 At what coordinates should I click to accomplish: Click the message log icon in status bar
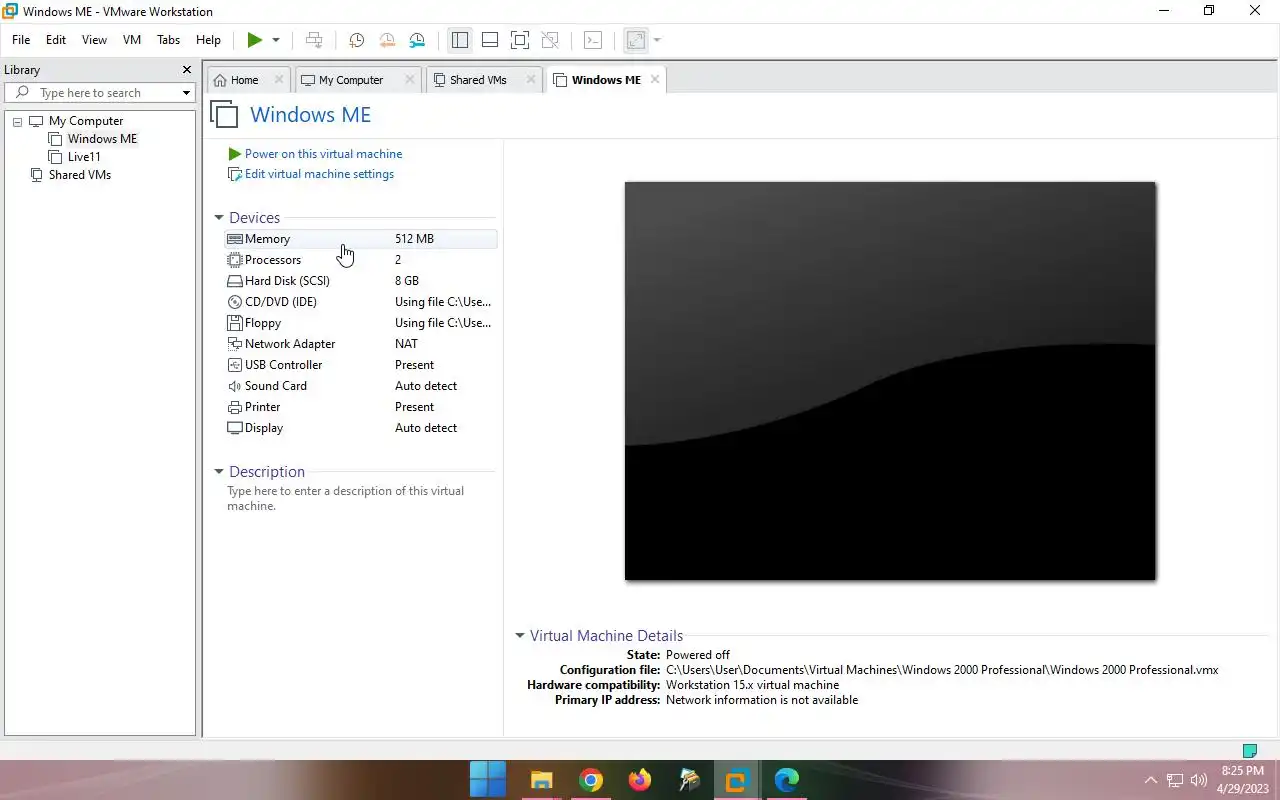tap(1249, 751)
